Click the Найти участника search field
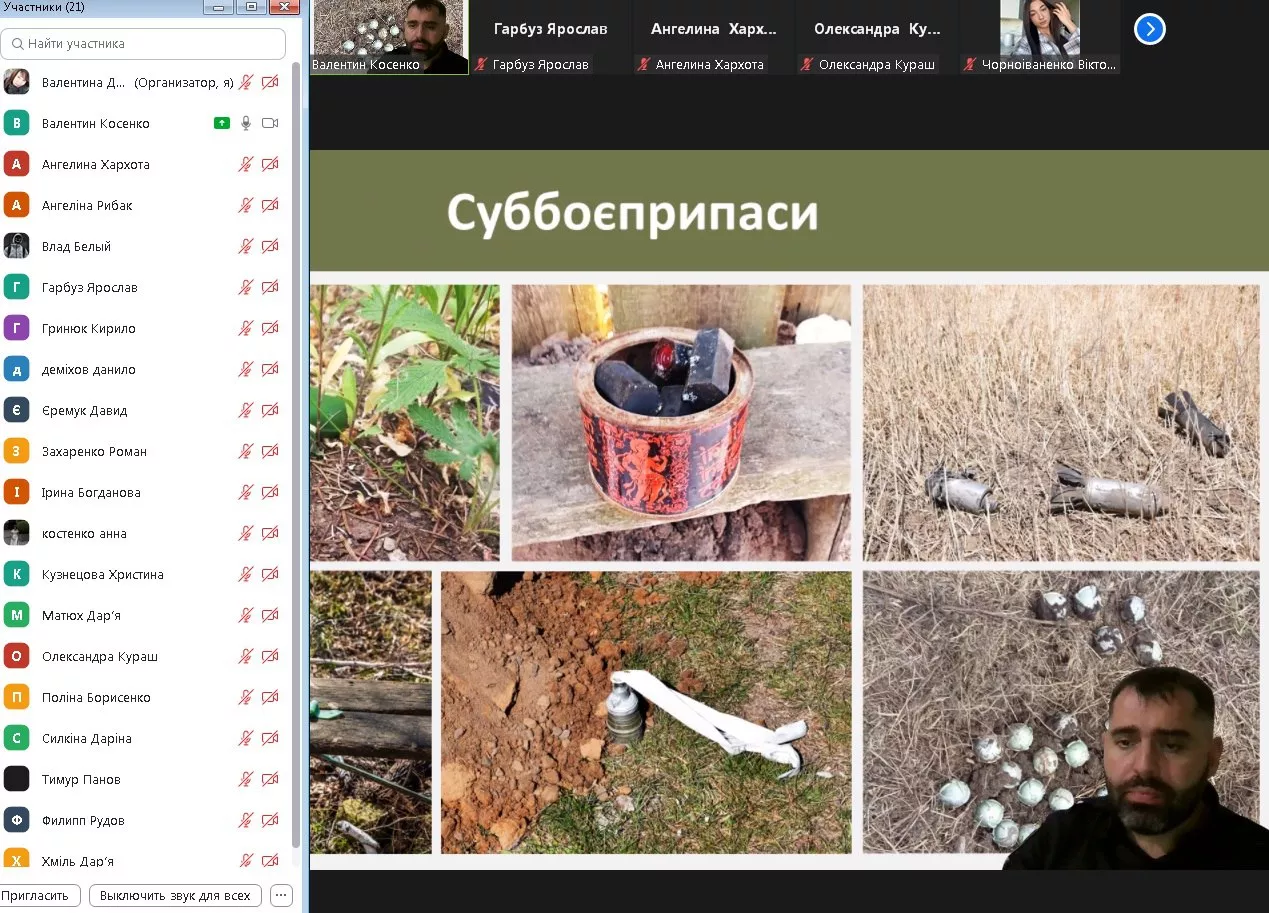1269x913 pixels. coord(150,44)
